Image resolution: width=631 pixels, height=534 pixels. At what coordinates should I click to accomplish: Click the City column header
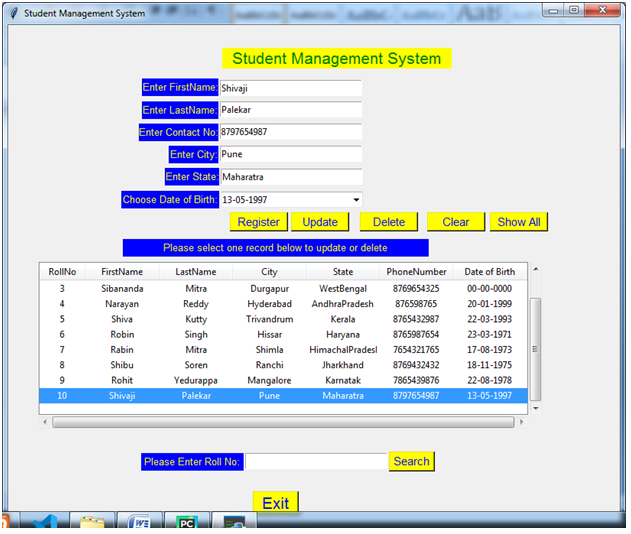point(269,272)
